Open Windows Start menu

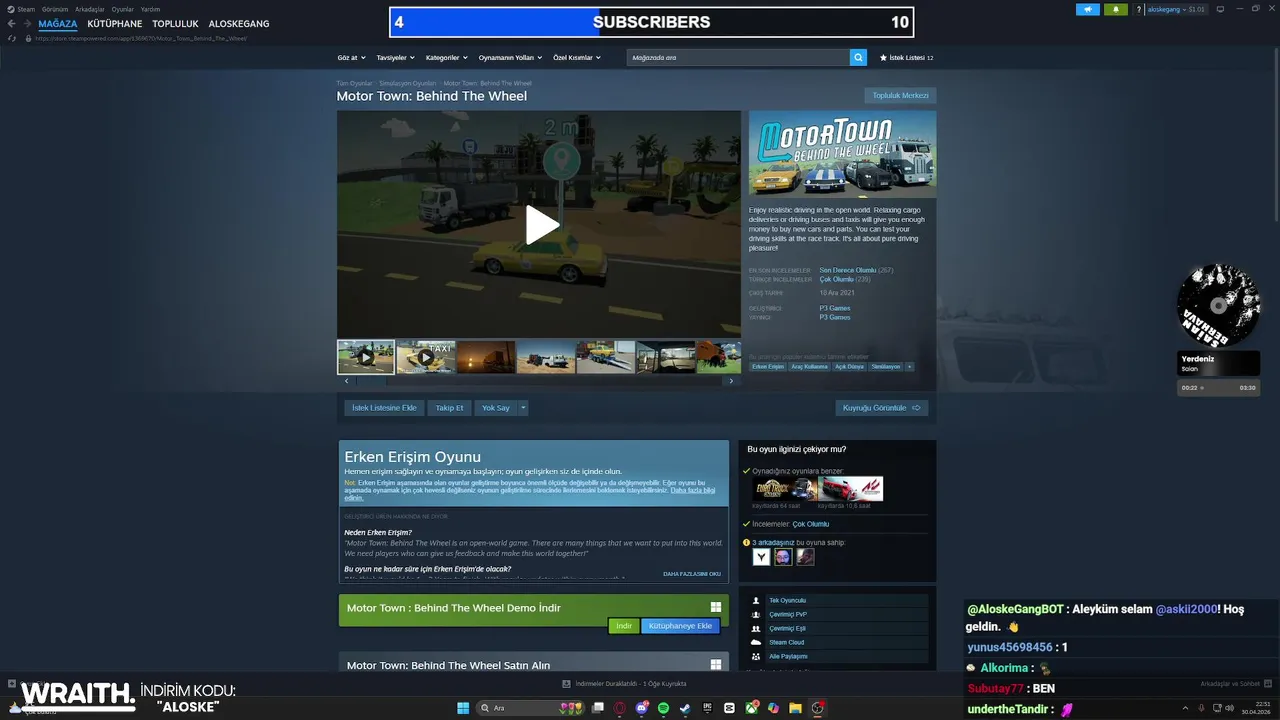(463, 708)
